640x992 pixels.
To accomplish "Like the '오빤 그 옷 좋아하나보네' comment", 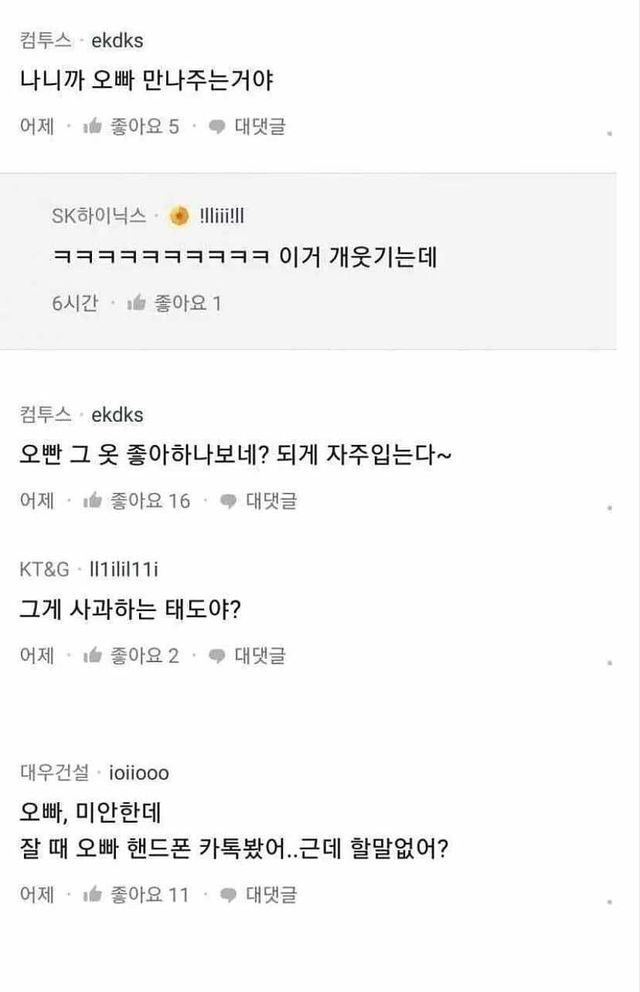I will [x=93, y=501].
